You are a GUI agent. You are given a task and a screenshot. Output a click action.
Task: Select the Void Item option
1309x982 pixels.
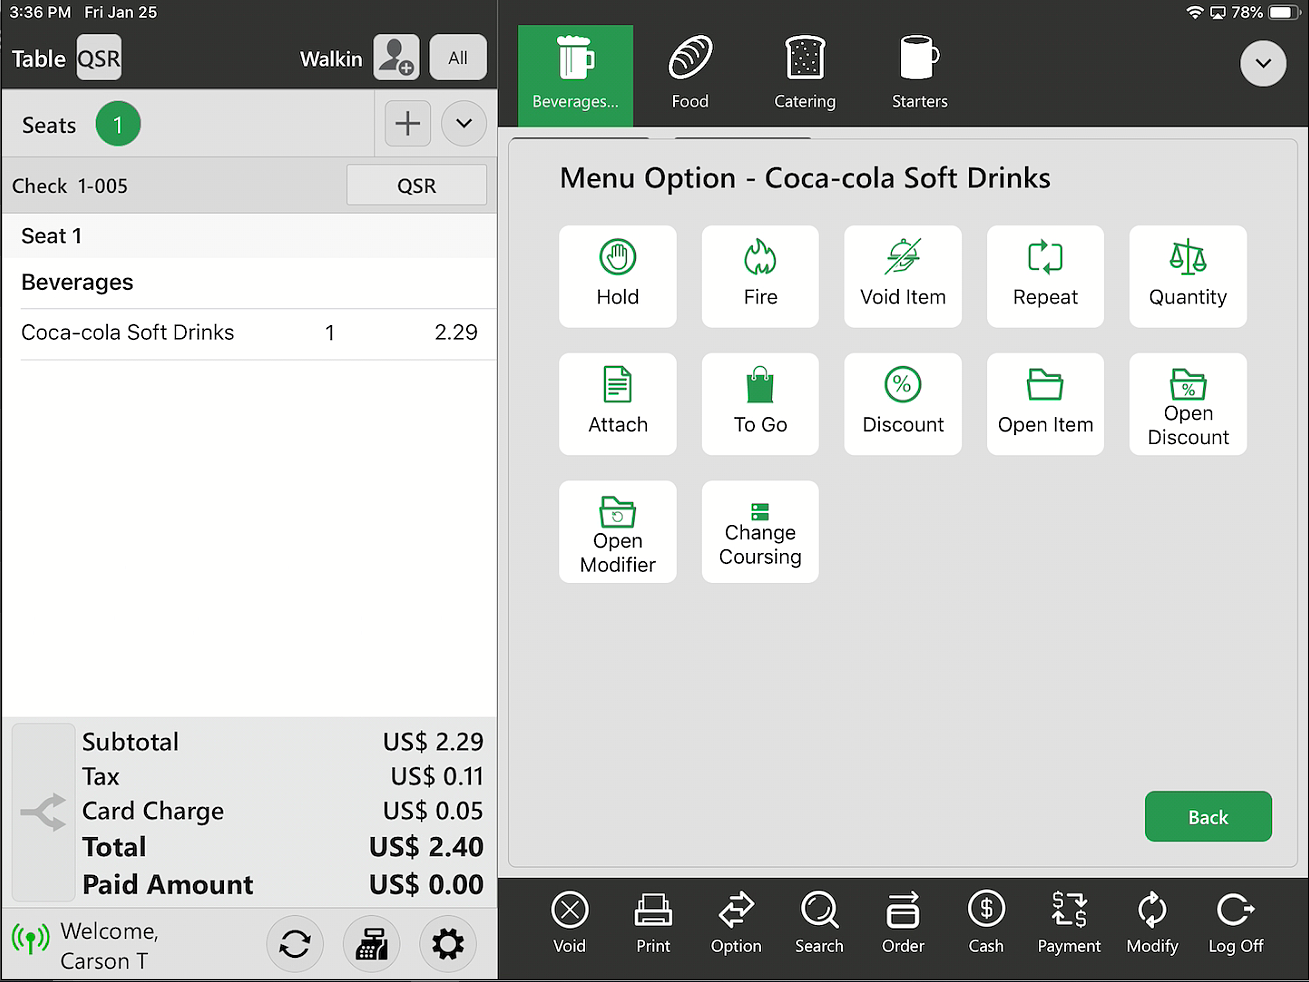[x=902, y=276]
